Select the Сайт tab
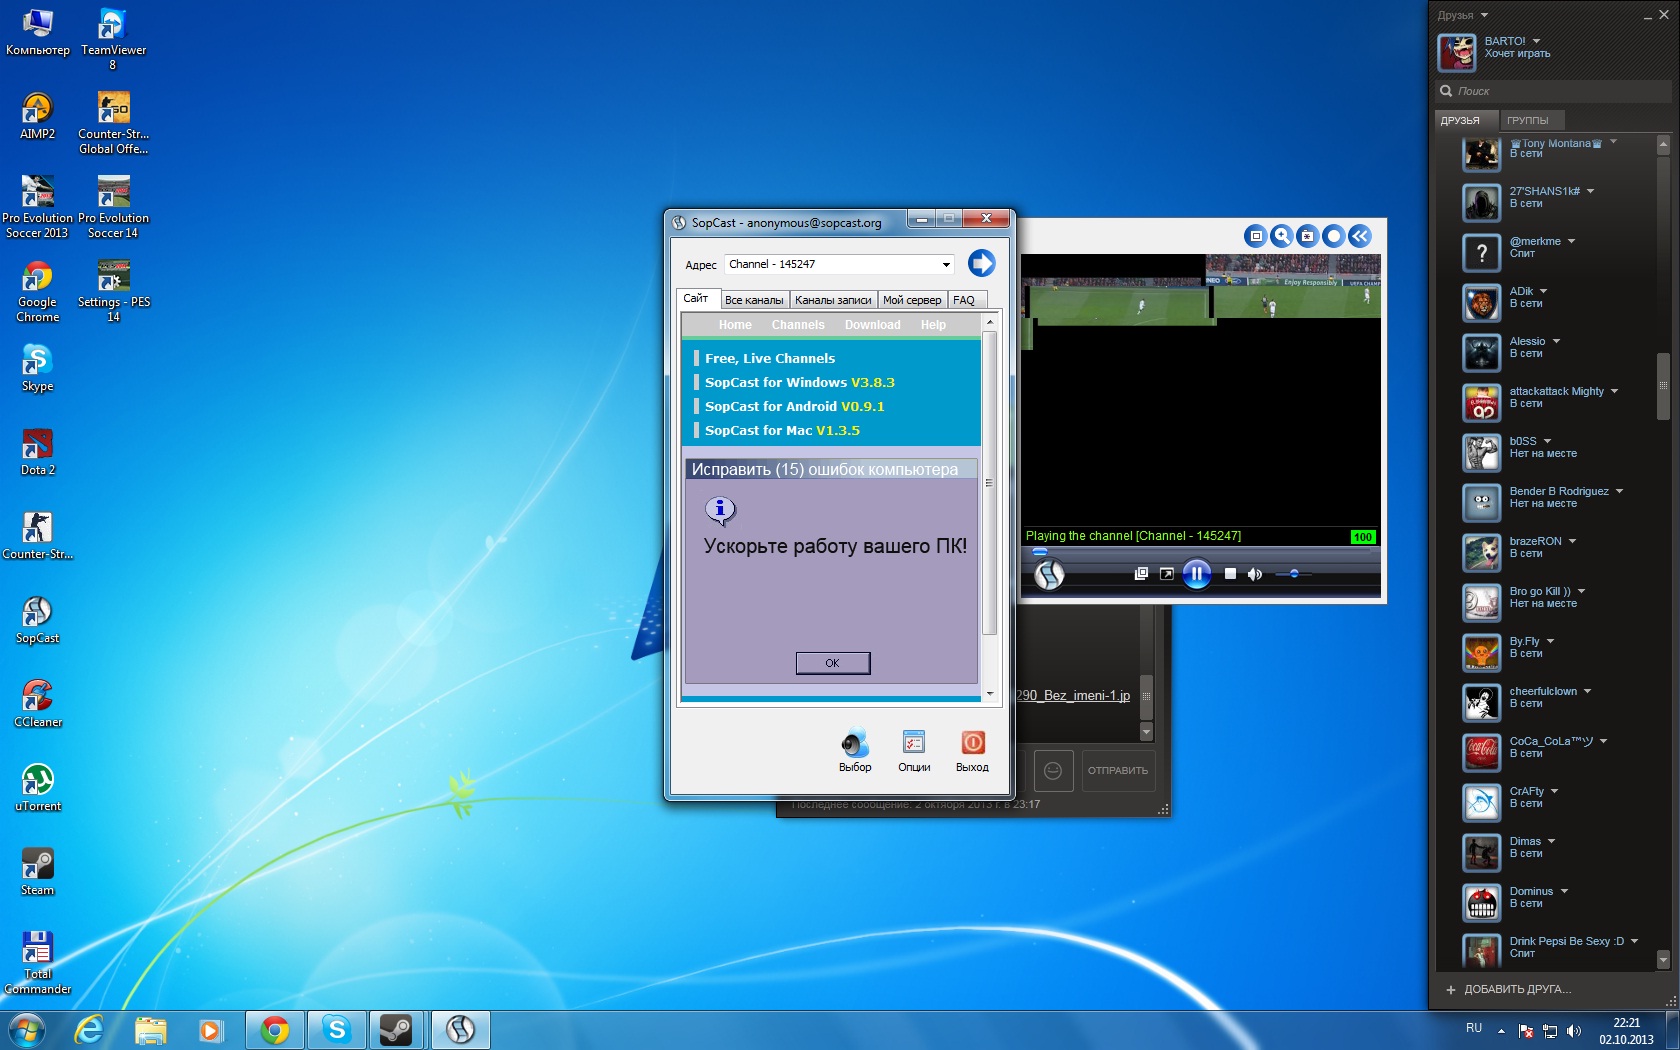 pos(696,298)
